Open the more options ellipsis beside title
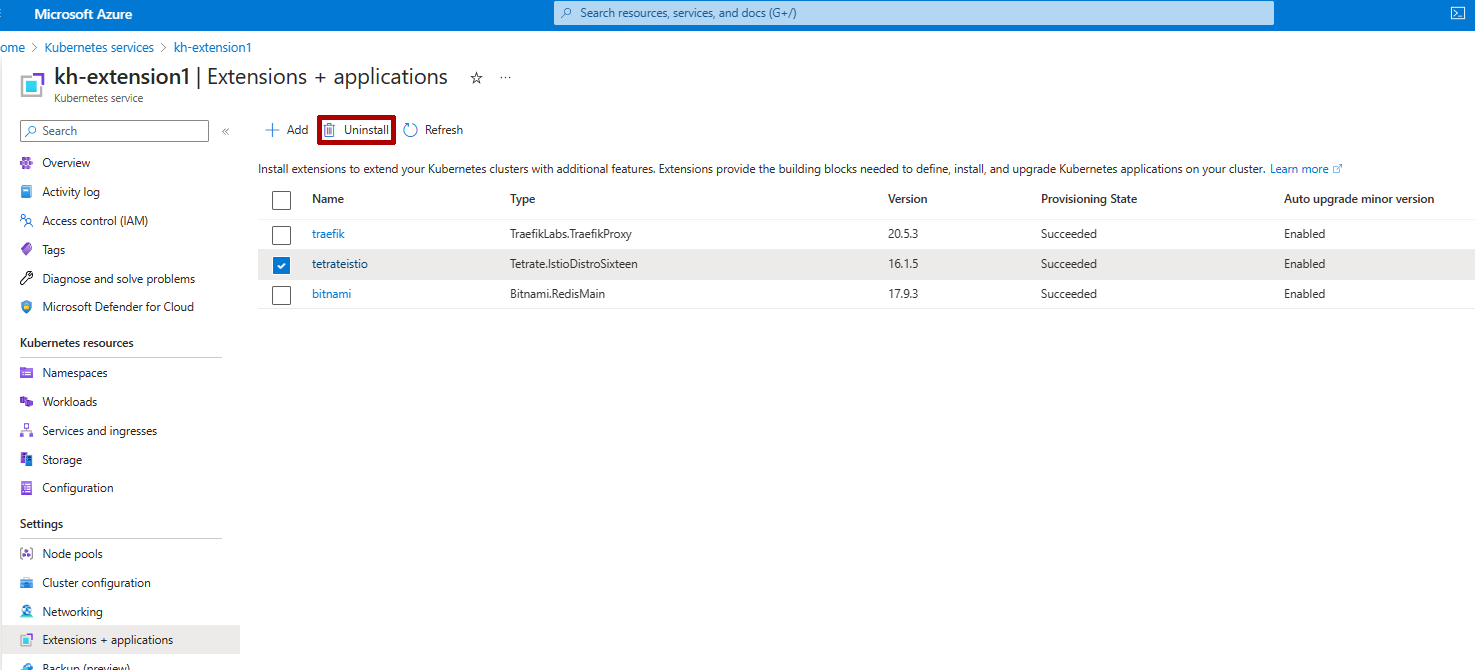Image resolution: width=1475 pixels, height=670 pixels. tap(505, 78)
